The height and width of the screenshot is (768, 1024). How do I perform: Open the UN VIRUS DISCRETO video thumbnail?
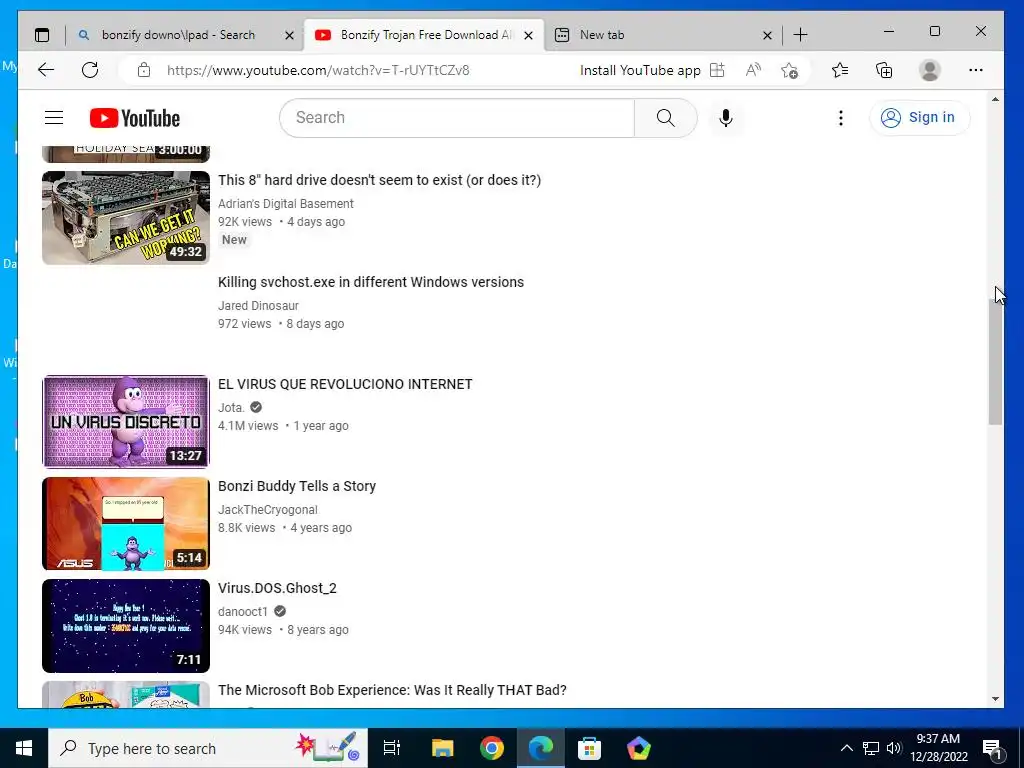tap(126, 422)
